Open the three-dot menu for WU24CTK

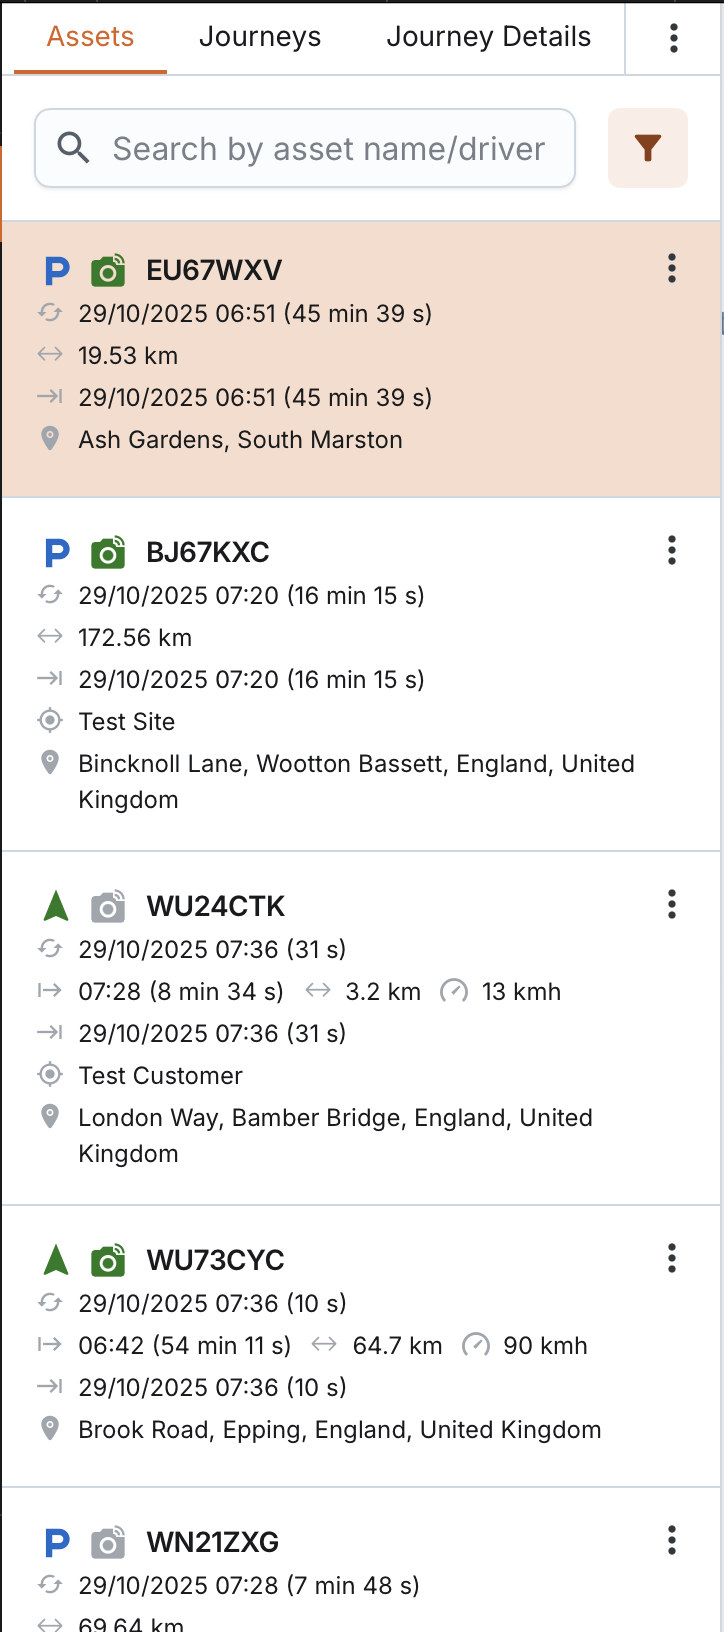pyautogui.click(x=672, y=904)
